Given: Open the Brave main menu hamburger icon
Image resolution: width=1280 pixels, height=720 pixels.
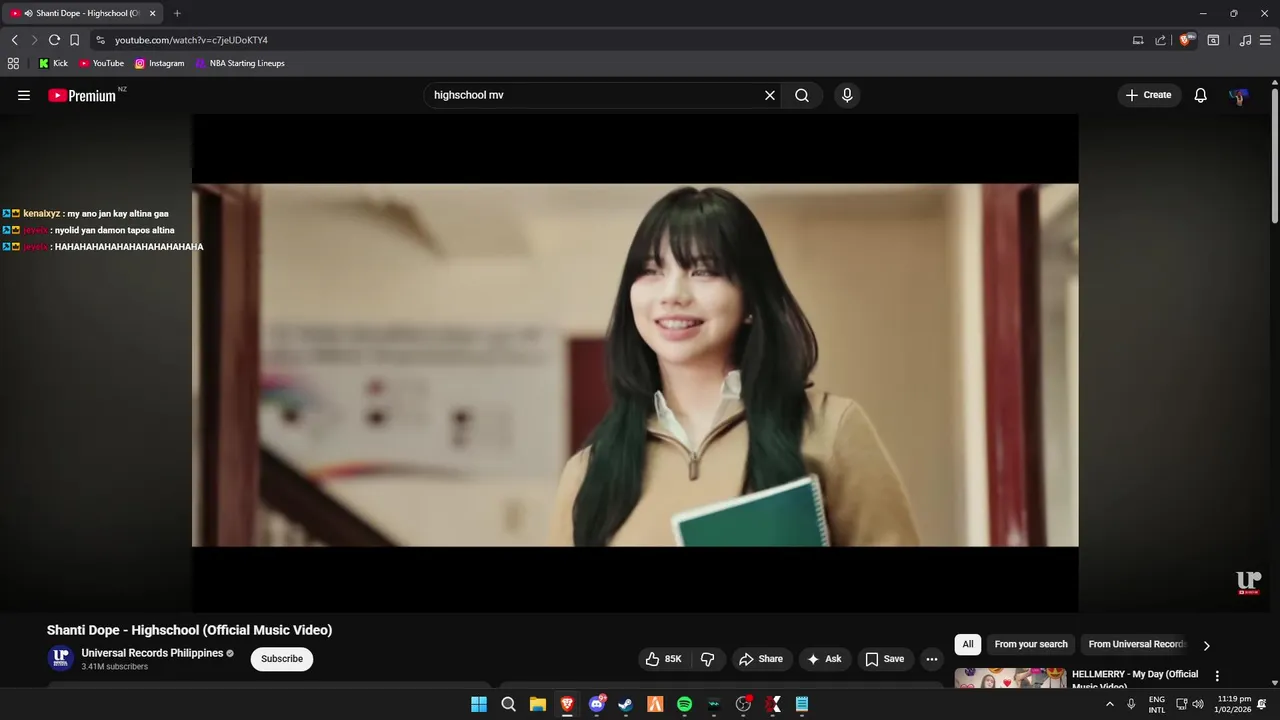Looking at the screenshot, I should 1266,40.
